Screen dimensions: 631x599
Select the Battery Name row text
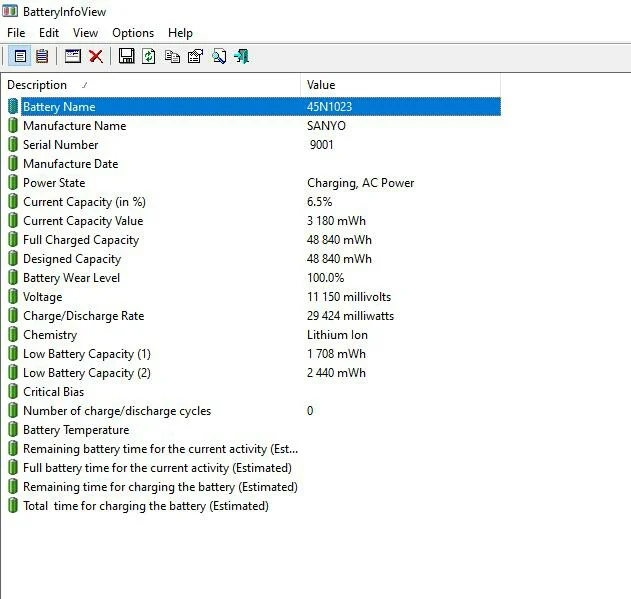[x=59, y=107]
